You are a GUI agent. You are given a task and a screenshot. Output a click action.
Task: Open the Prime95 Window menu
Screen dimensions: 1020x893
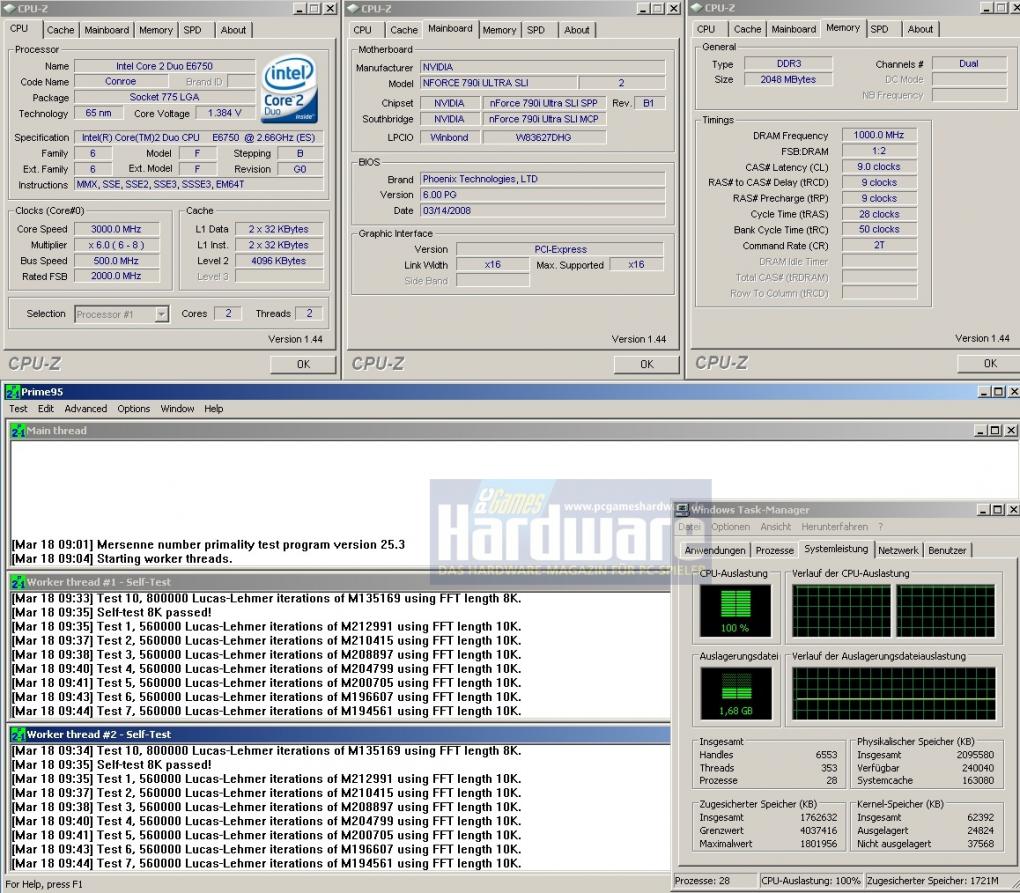point(177,408)
